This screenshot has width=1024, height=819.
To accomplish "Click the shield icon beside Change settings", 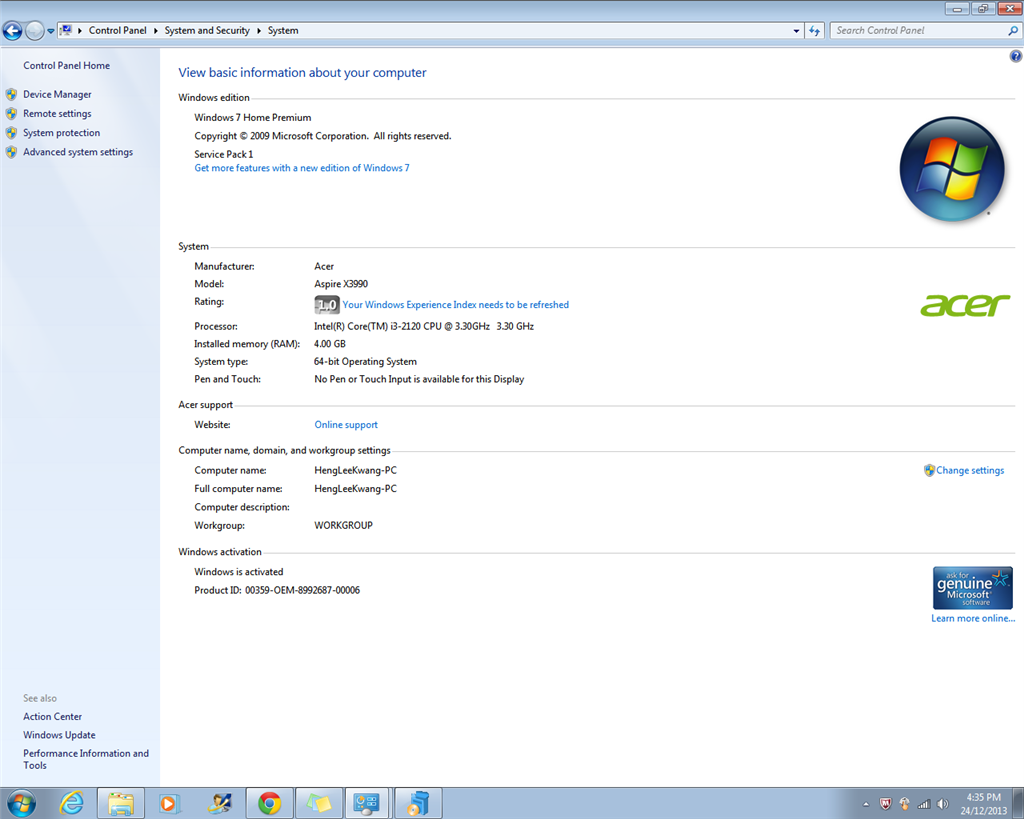I will point(929,470).
